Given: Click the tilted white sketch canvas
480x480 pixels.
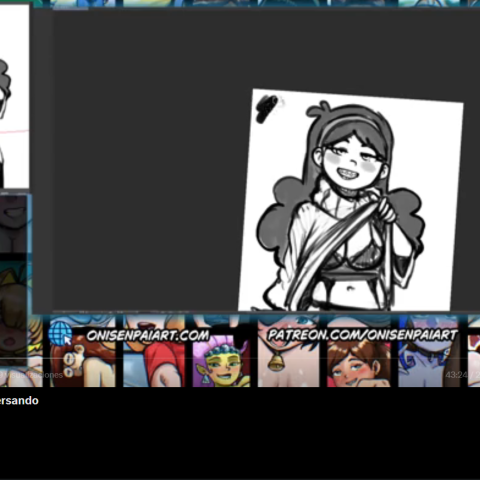Looking at the screenshot, I should [x=350, y=200].
